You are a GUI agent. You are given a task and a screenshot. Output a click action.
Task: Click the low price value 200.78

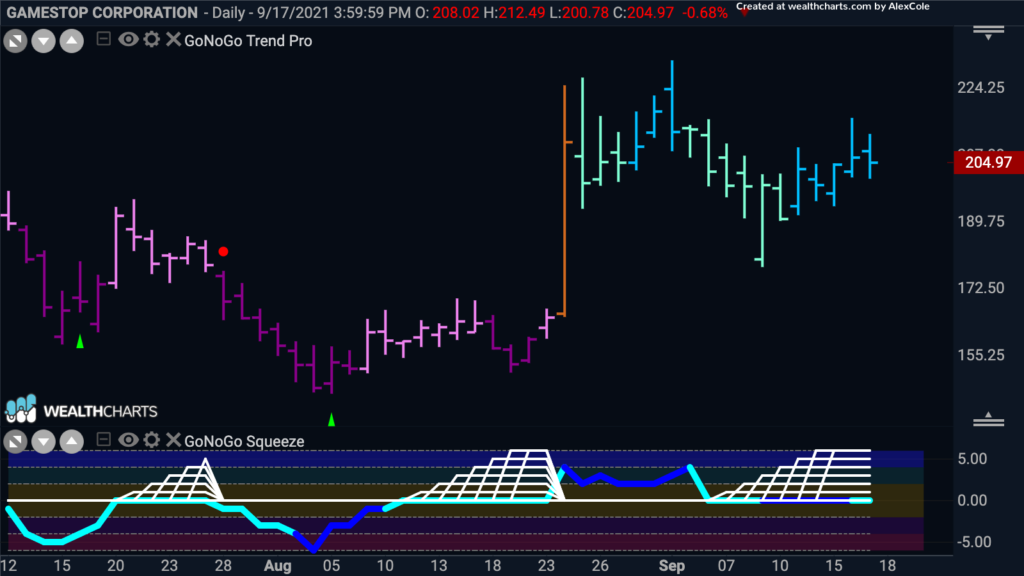click(585, 12)
